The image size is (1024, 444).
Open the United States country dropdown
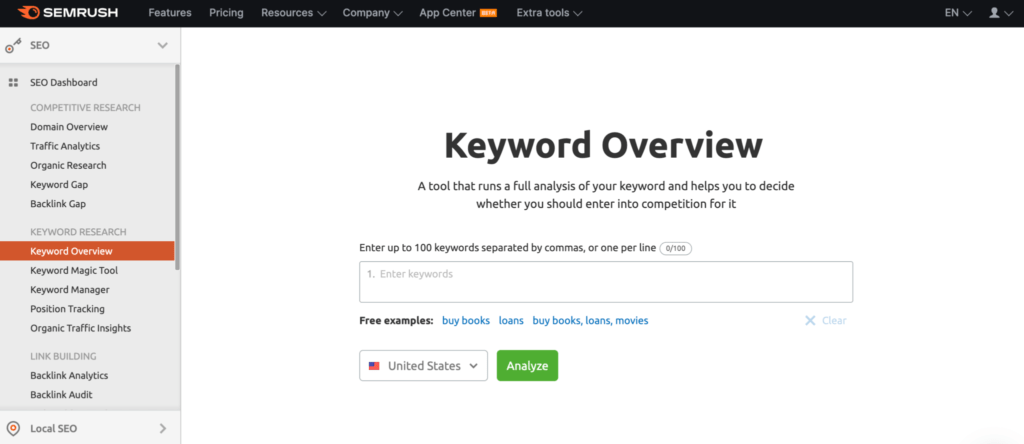(423, 366)
